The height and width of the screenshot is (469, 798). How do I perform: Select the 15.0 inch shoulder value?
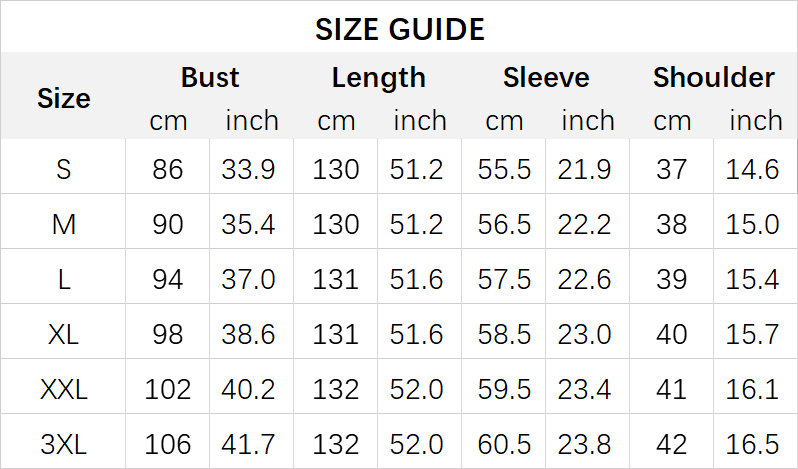(753, 224)
